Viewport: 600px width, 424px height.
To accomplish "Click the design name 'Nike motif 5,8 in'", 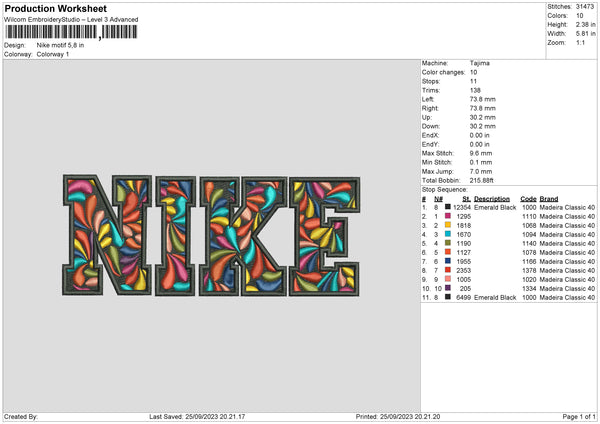I will (x=60, y=45).
